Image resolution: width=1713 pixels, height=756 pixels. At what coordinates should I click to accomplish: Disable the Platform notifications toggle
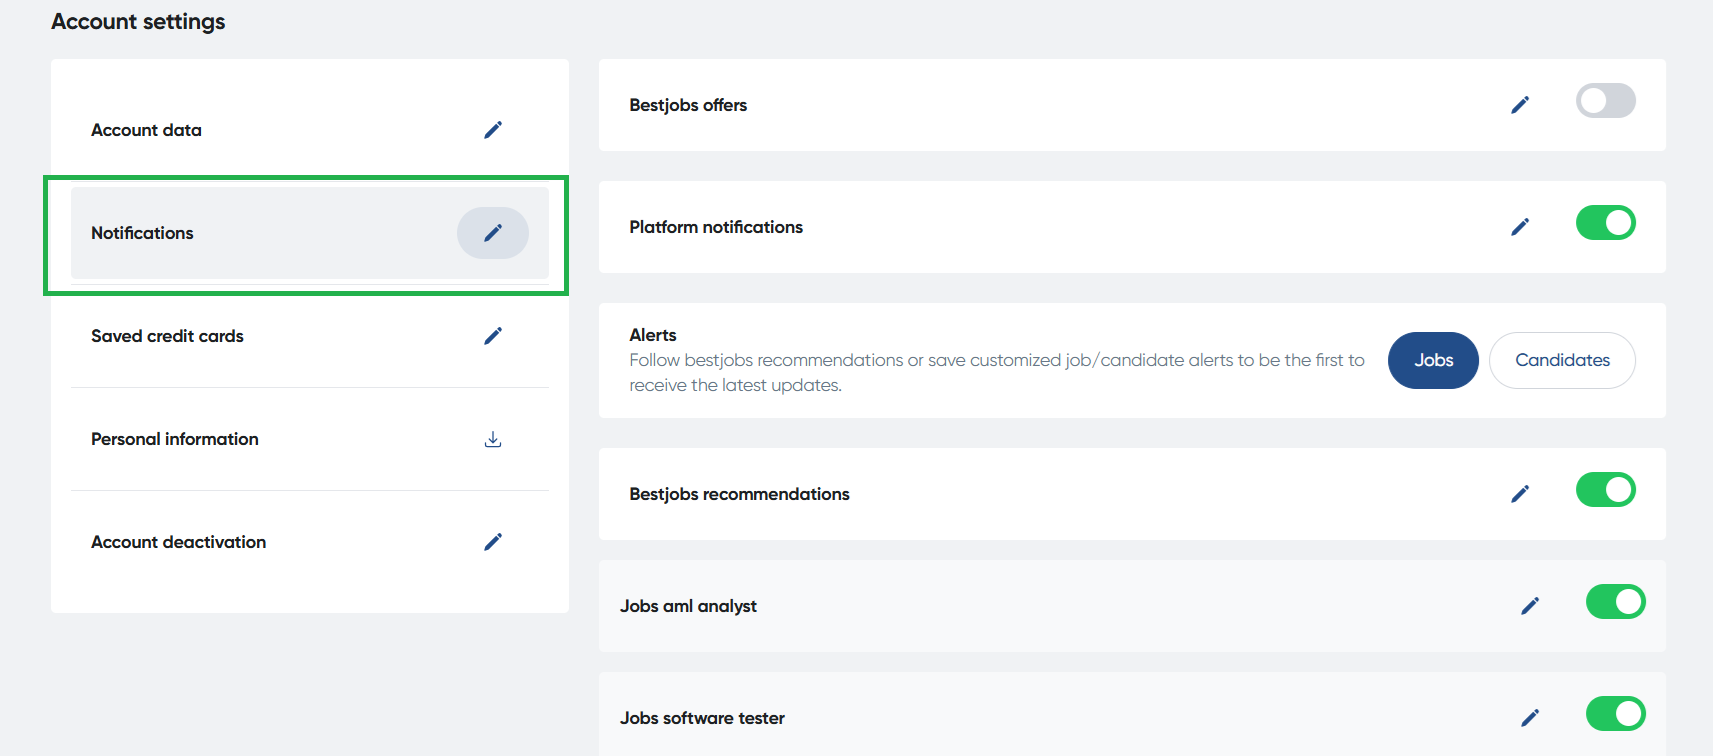1605,223
